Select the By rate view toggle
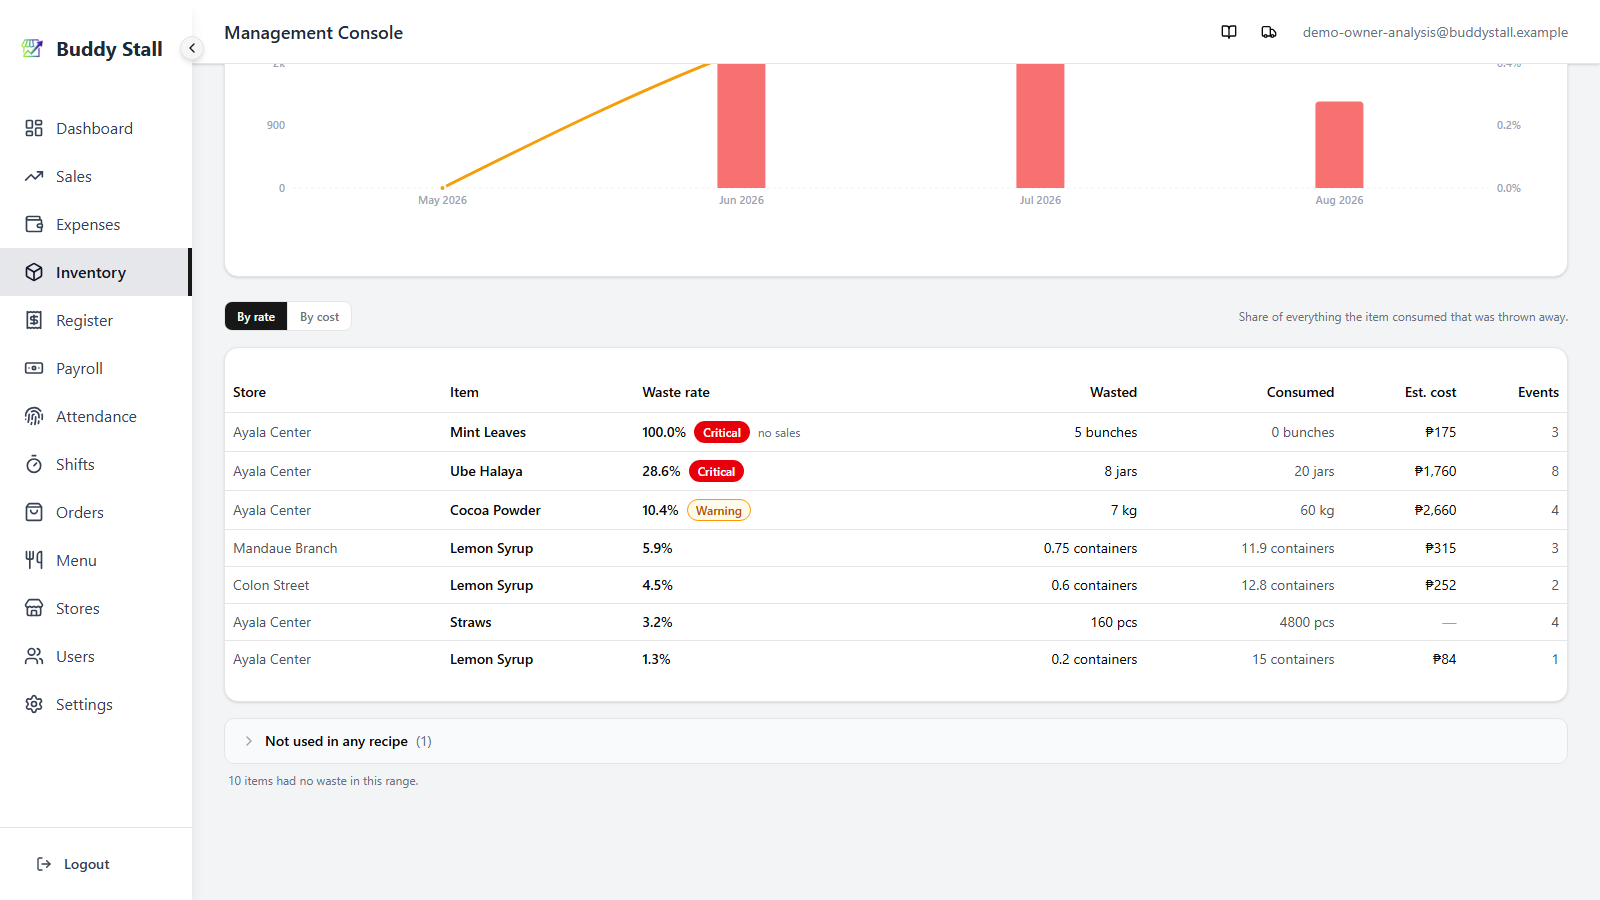 [x=256, y=316]
